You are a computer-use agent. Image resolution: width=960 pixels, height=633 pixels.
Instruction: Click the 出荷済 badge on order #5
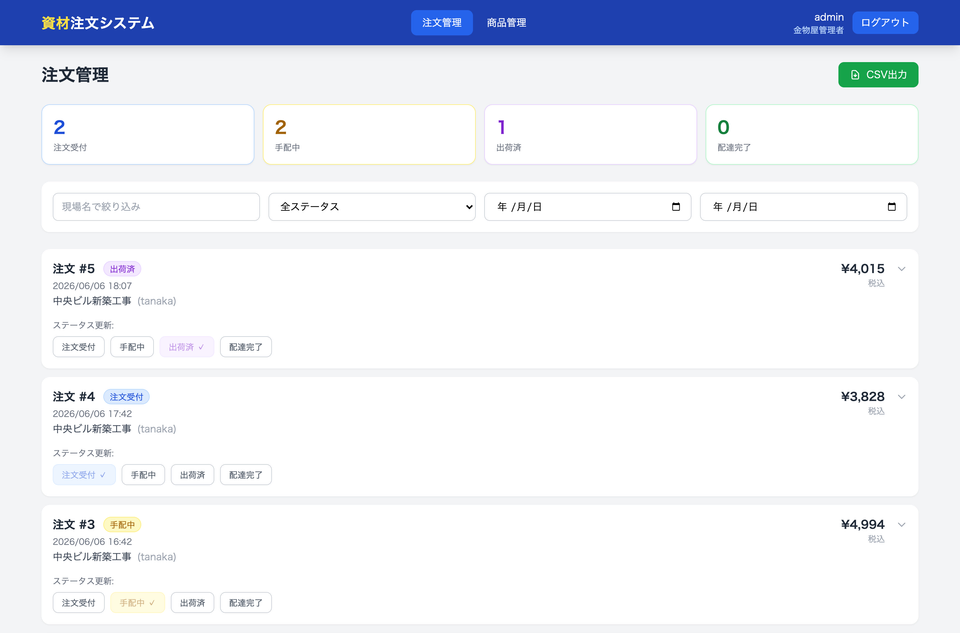pos(122,269)
